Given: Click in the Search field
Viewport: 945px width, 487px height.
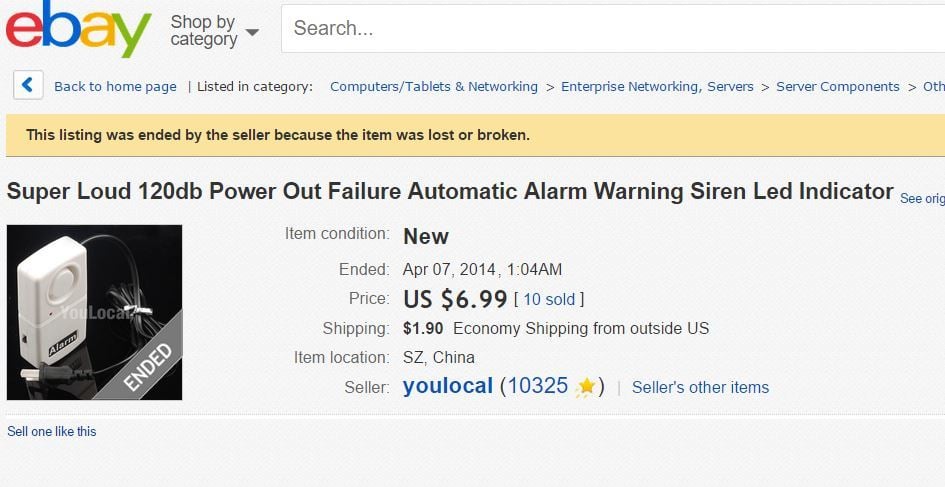Looking at the screenshot, I should (610, 29).
